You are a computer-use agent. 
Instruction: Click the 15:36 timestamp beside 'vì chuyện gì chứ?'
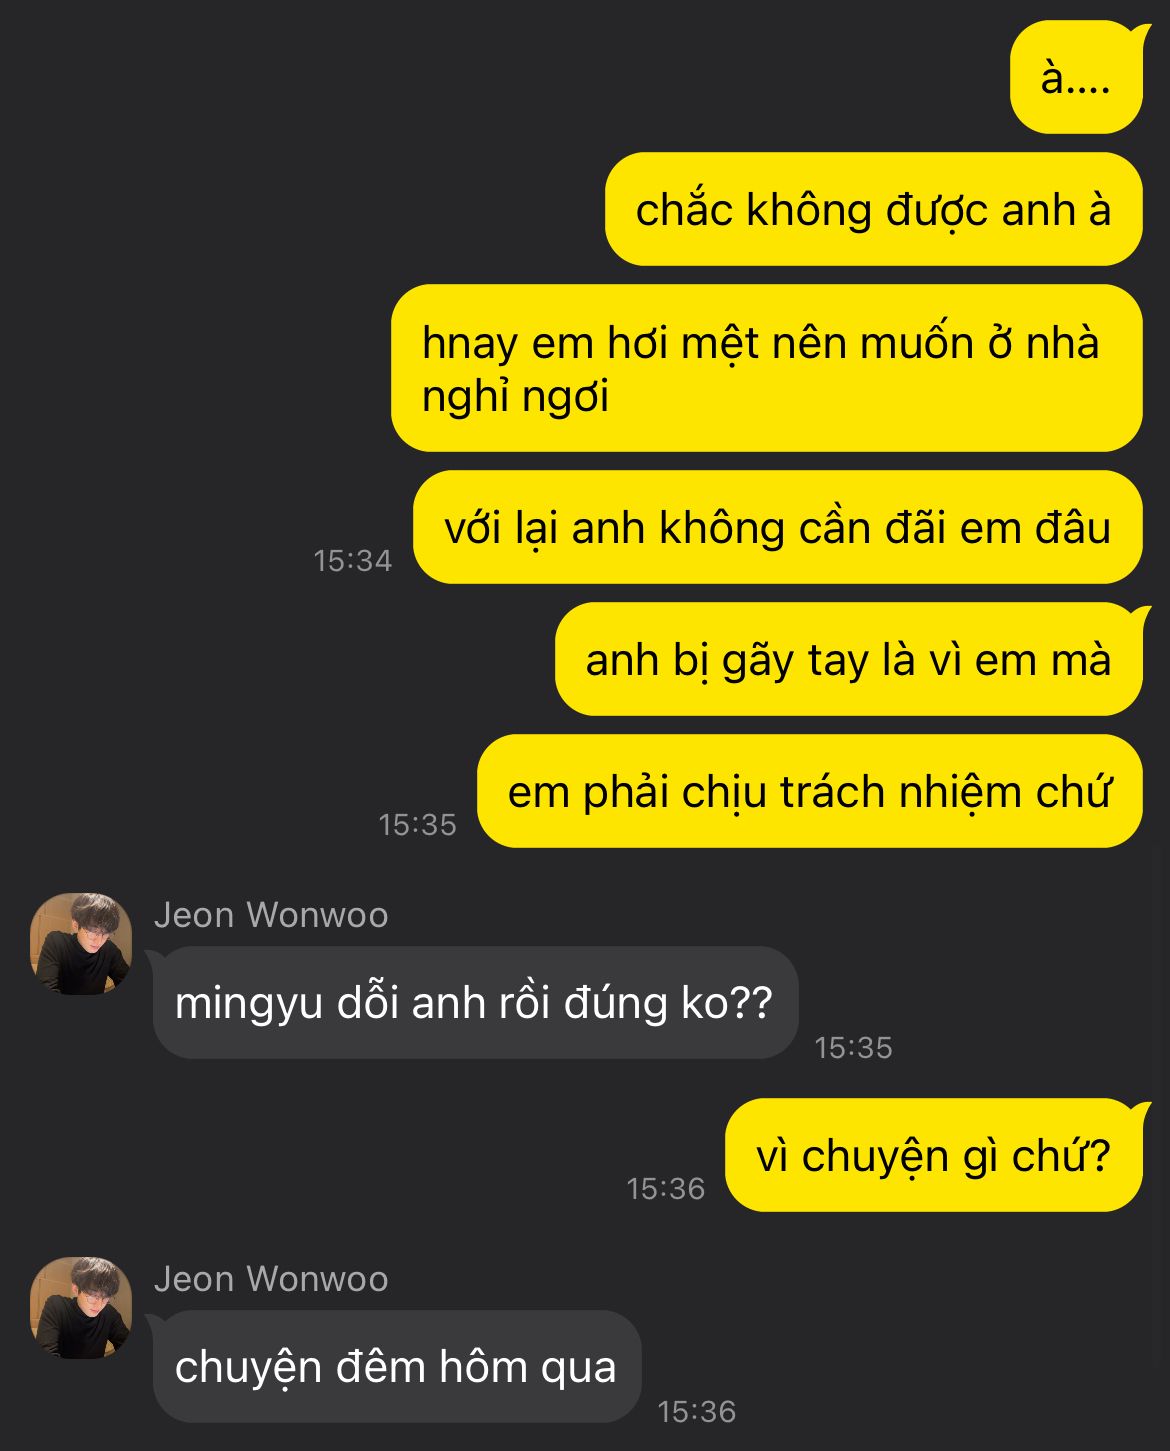point(666,1189)
